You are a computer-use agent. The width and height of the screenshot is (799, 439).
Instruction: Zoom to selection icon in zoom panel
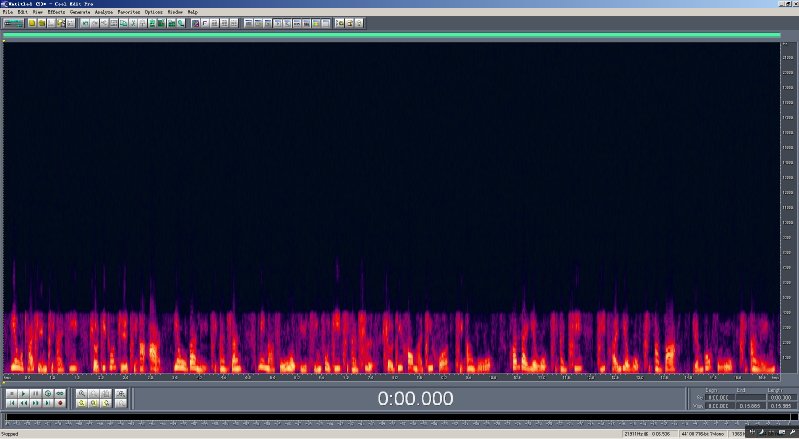coord(82,403)
